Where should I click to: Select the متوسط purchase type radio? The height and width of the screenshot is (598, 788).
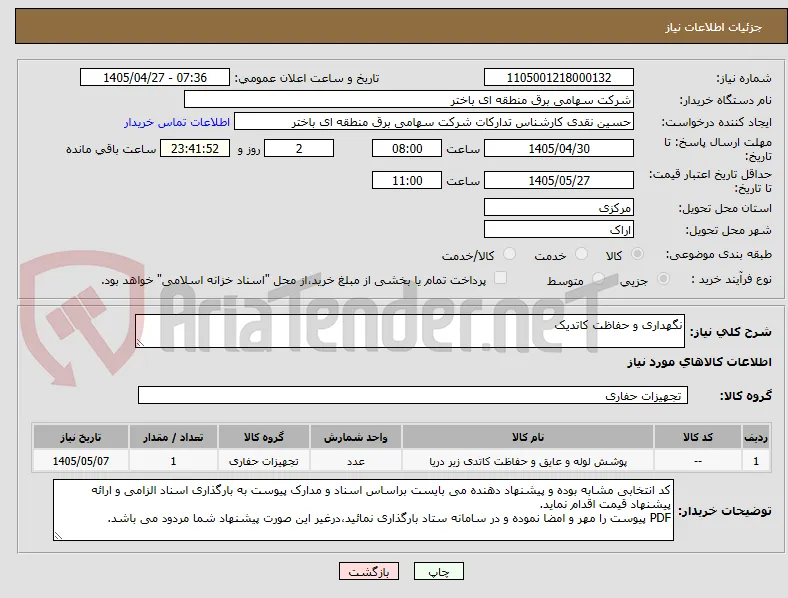pos(598,278)
